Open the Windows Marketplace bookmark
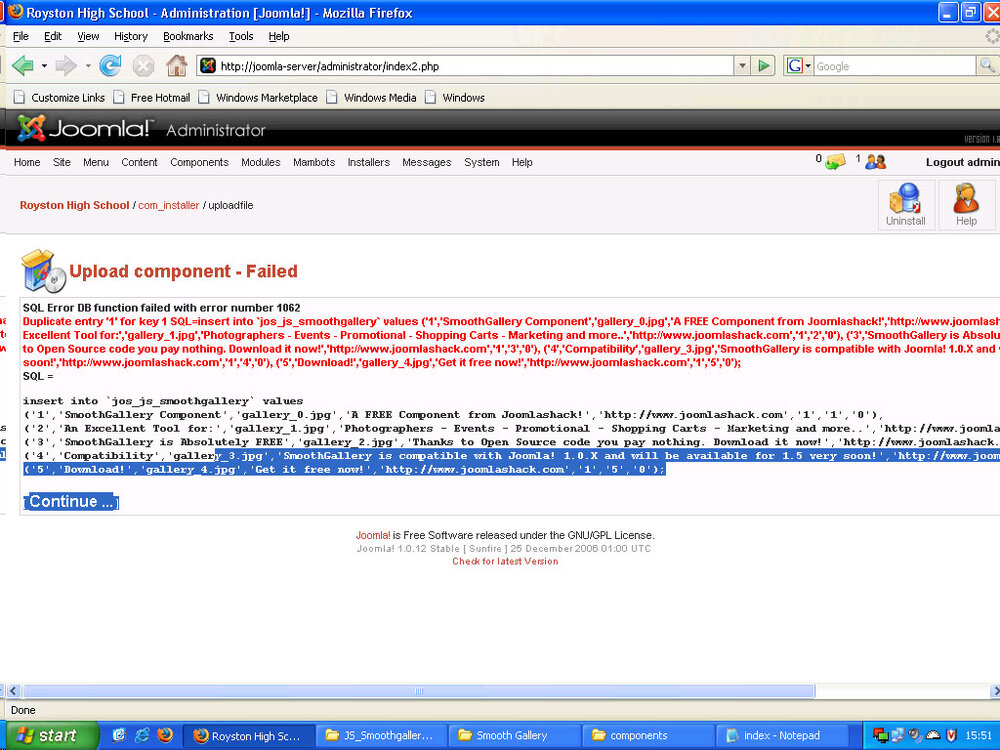Viewport: 1000px width, 750px height. point(258,97)
